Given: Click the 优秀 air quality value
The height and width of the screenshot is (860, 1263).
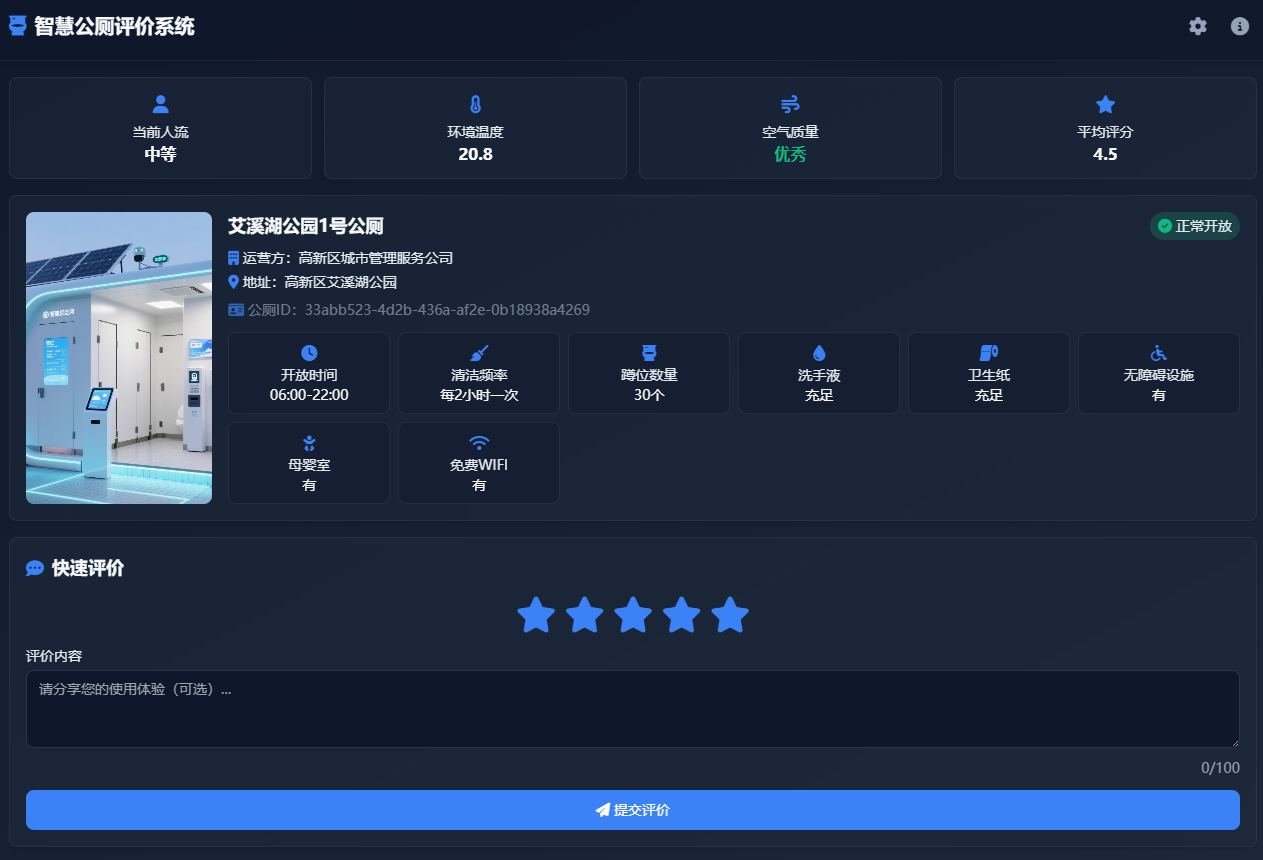Looking at the screenshot, I should tap(790, 154).
